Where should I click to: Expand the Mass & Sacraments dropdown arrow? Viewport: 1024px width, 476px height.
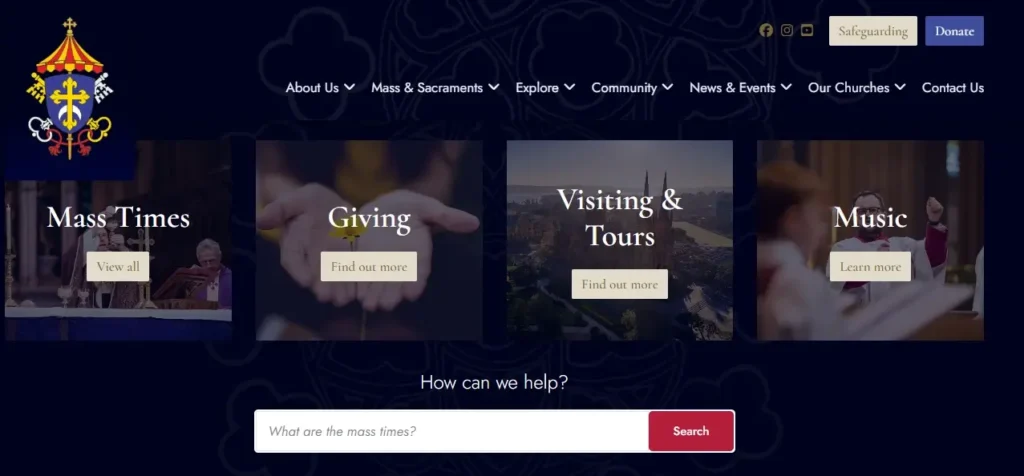[494, 87]
